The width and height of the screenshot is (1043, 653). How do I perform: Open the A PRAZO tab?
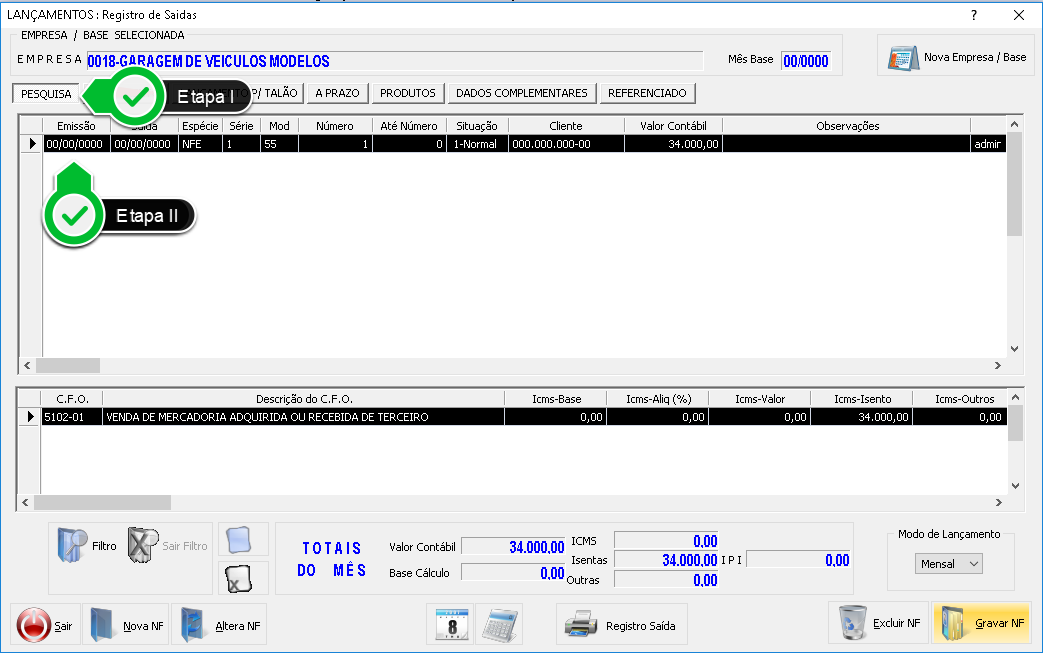338,93
